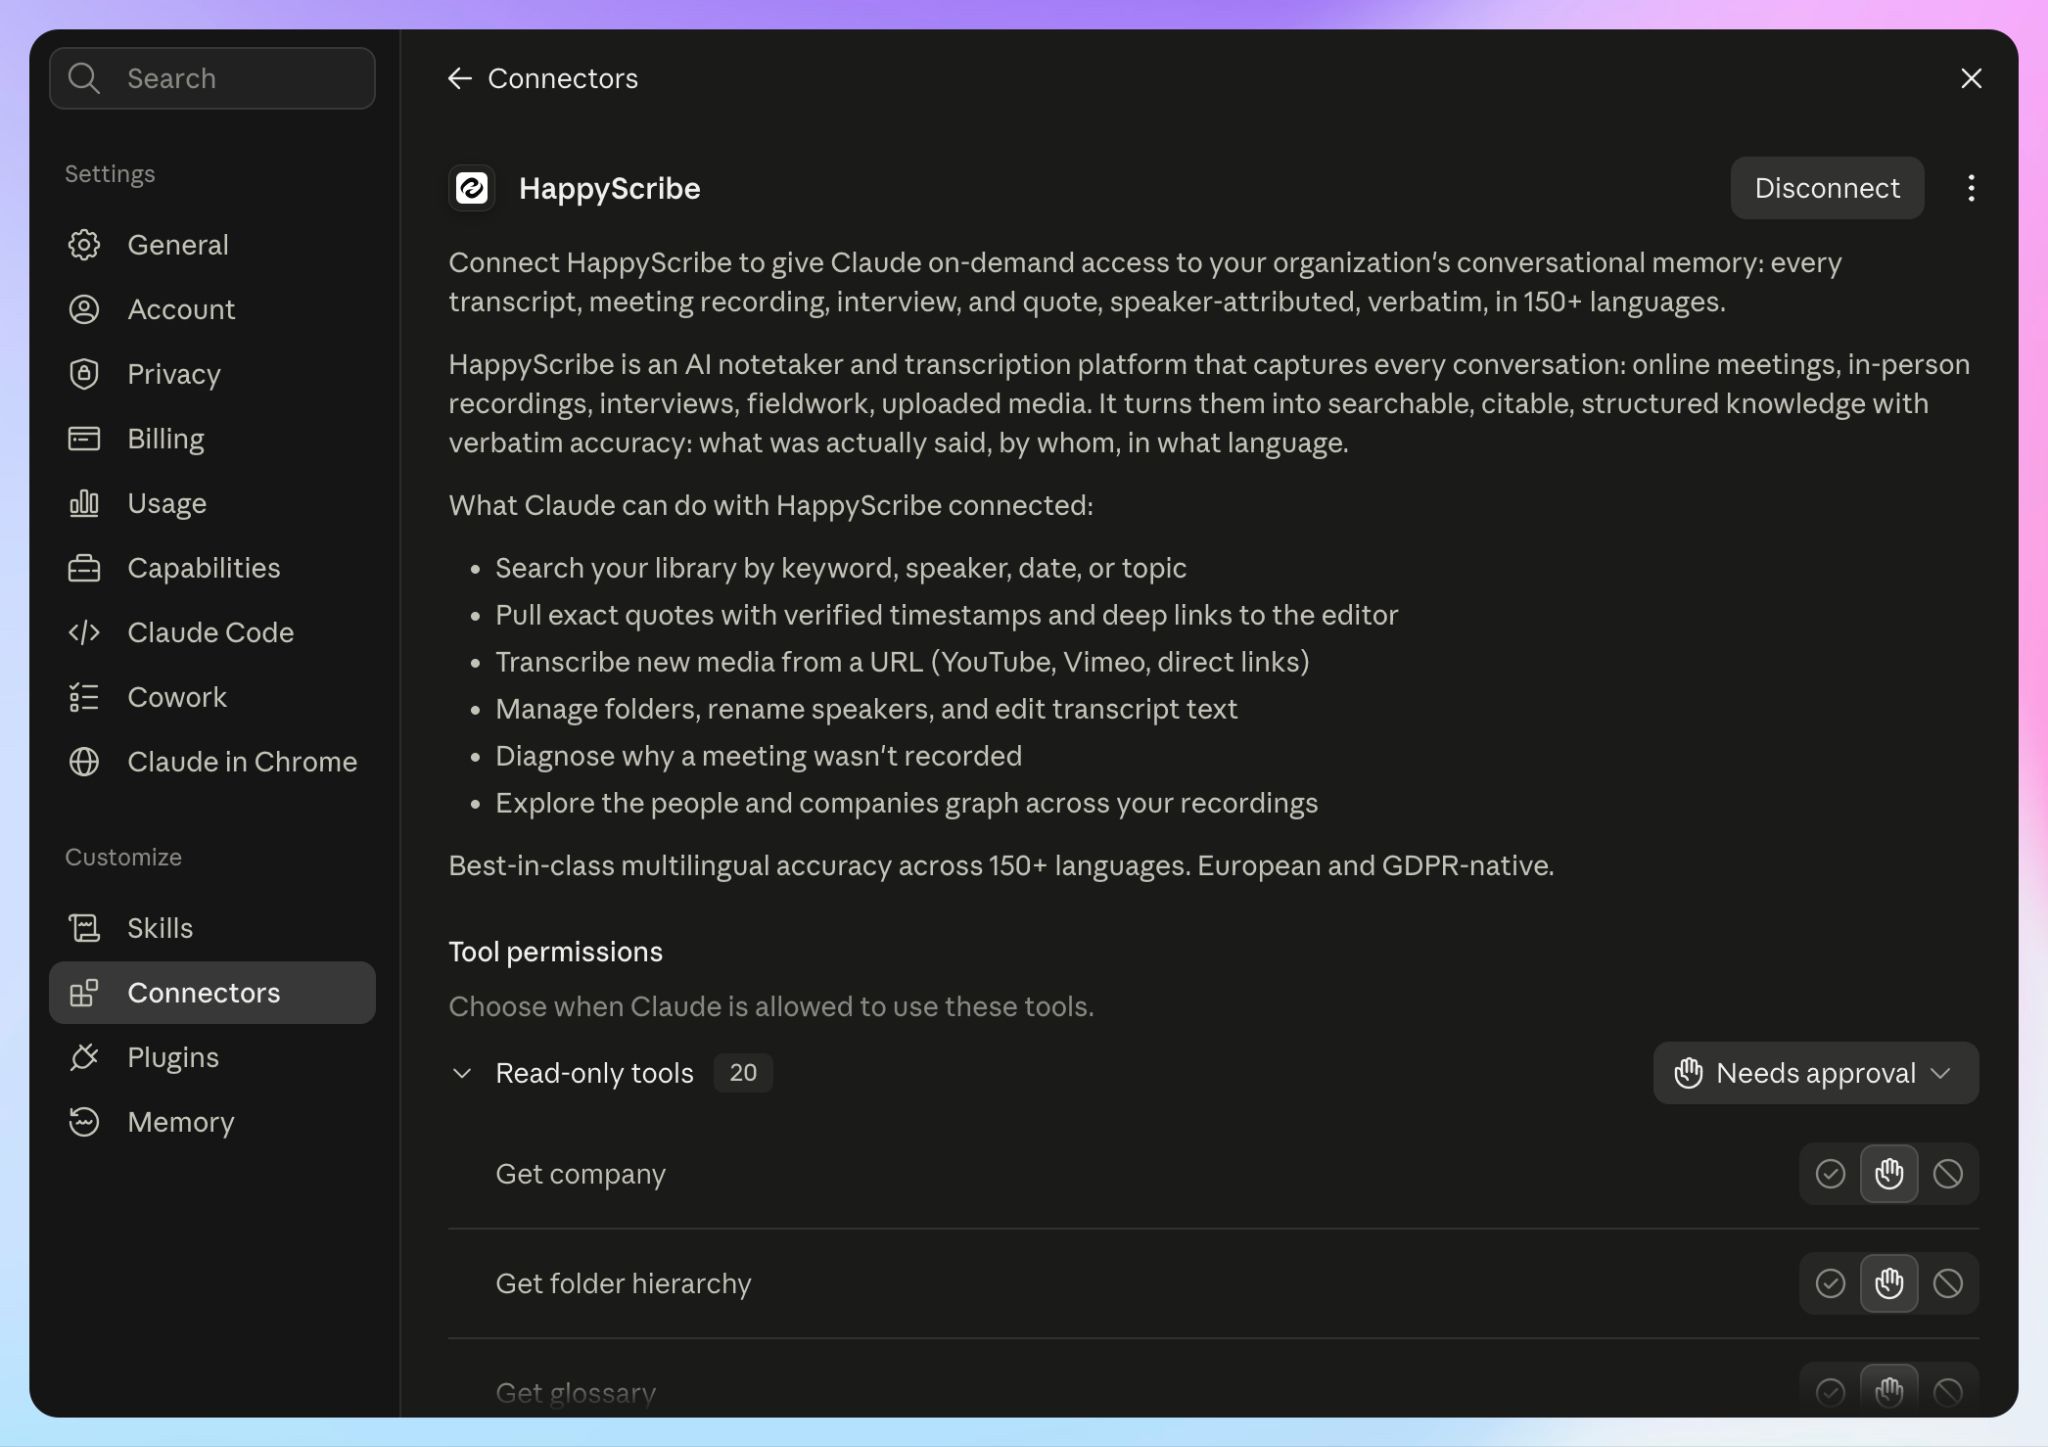Click the Get company tool name

580,1174
